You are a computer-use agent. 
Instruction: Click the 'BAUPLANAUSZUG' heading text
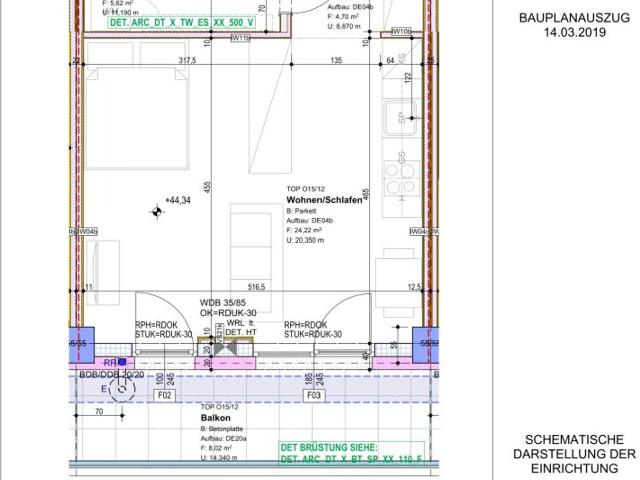574,18
